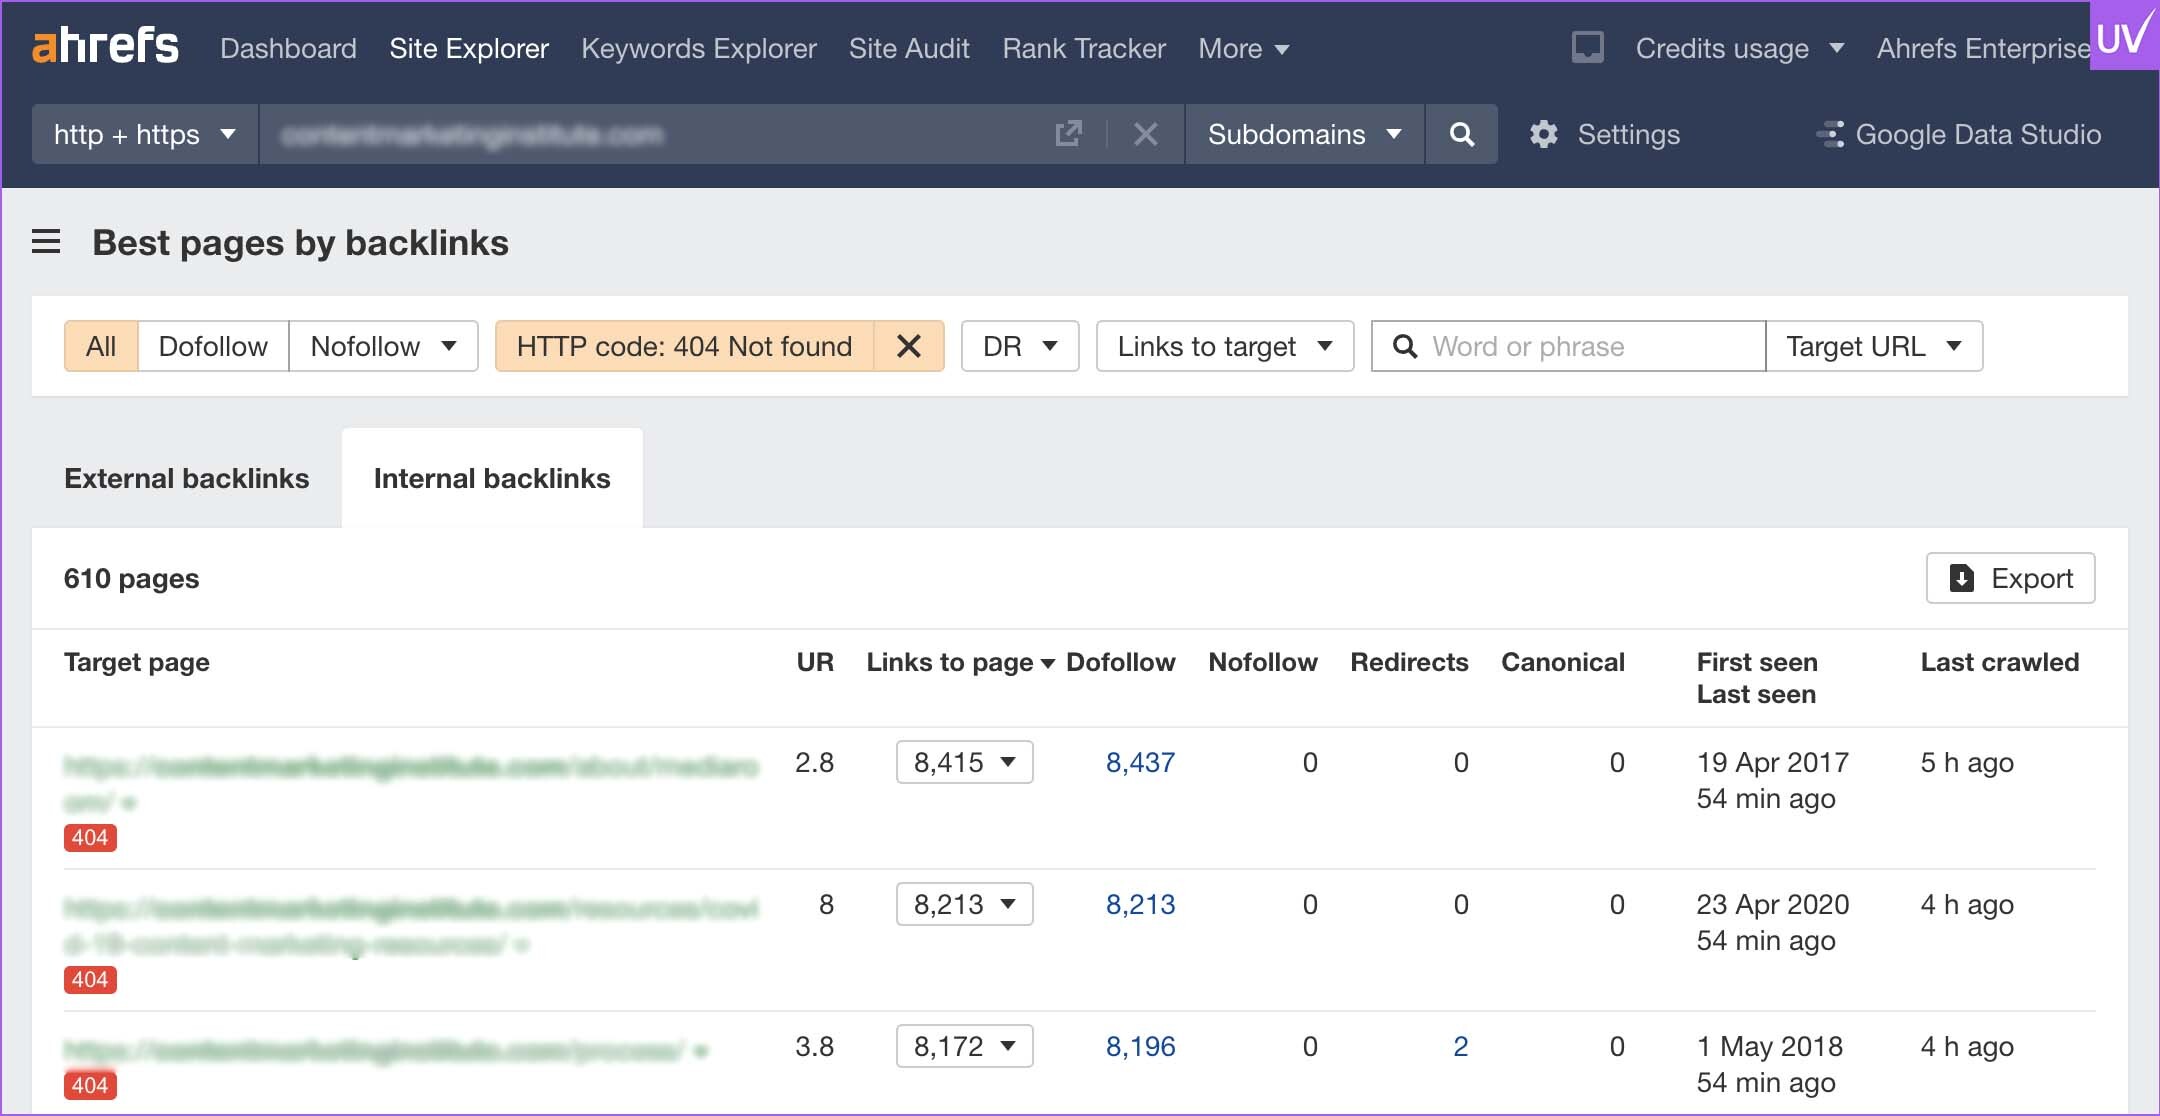Click the first blurred target page URL
This screenshot has width=2160, height=1116.
click(x=411, y=783)
